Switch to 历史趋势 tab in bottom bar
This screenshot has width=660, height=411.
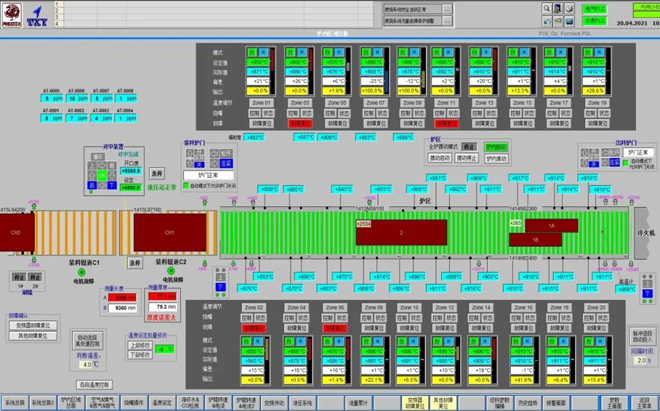pos(528,402)
